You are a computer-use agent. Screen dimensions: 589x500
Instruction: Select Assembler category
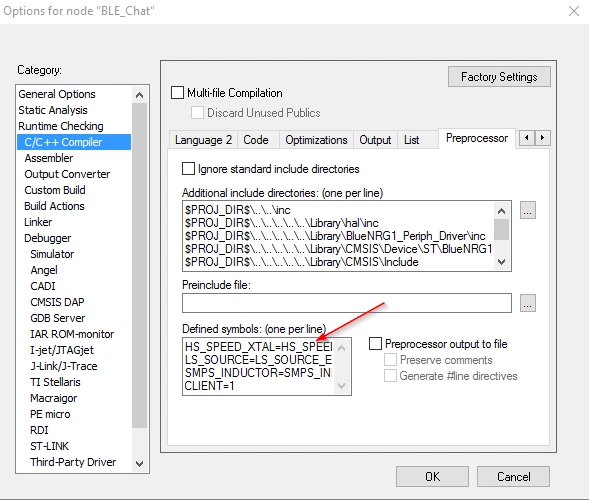point(74,158)
